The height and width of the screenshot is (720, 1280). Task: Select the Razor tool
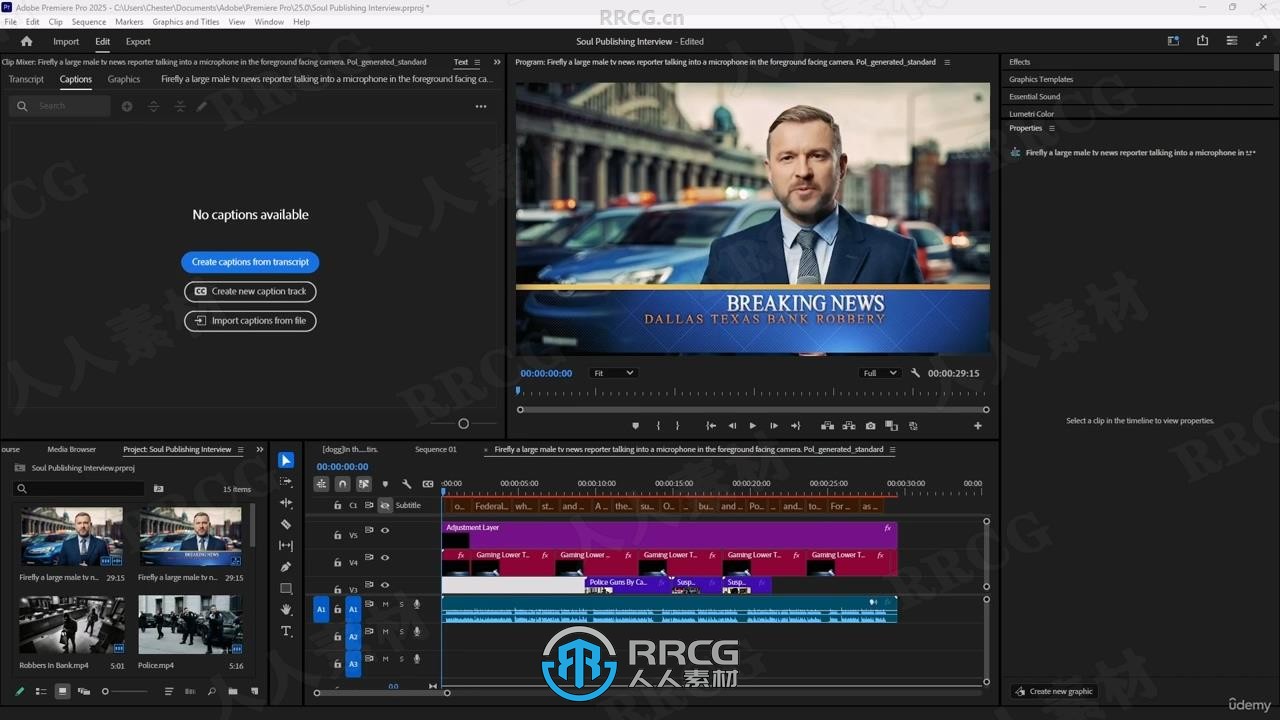(x=286, y=524)
